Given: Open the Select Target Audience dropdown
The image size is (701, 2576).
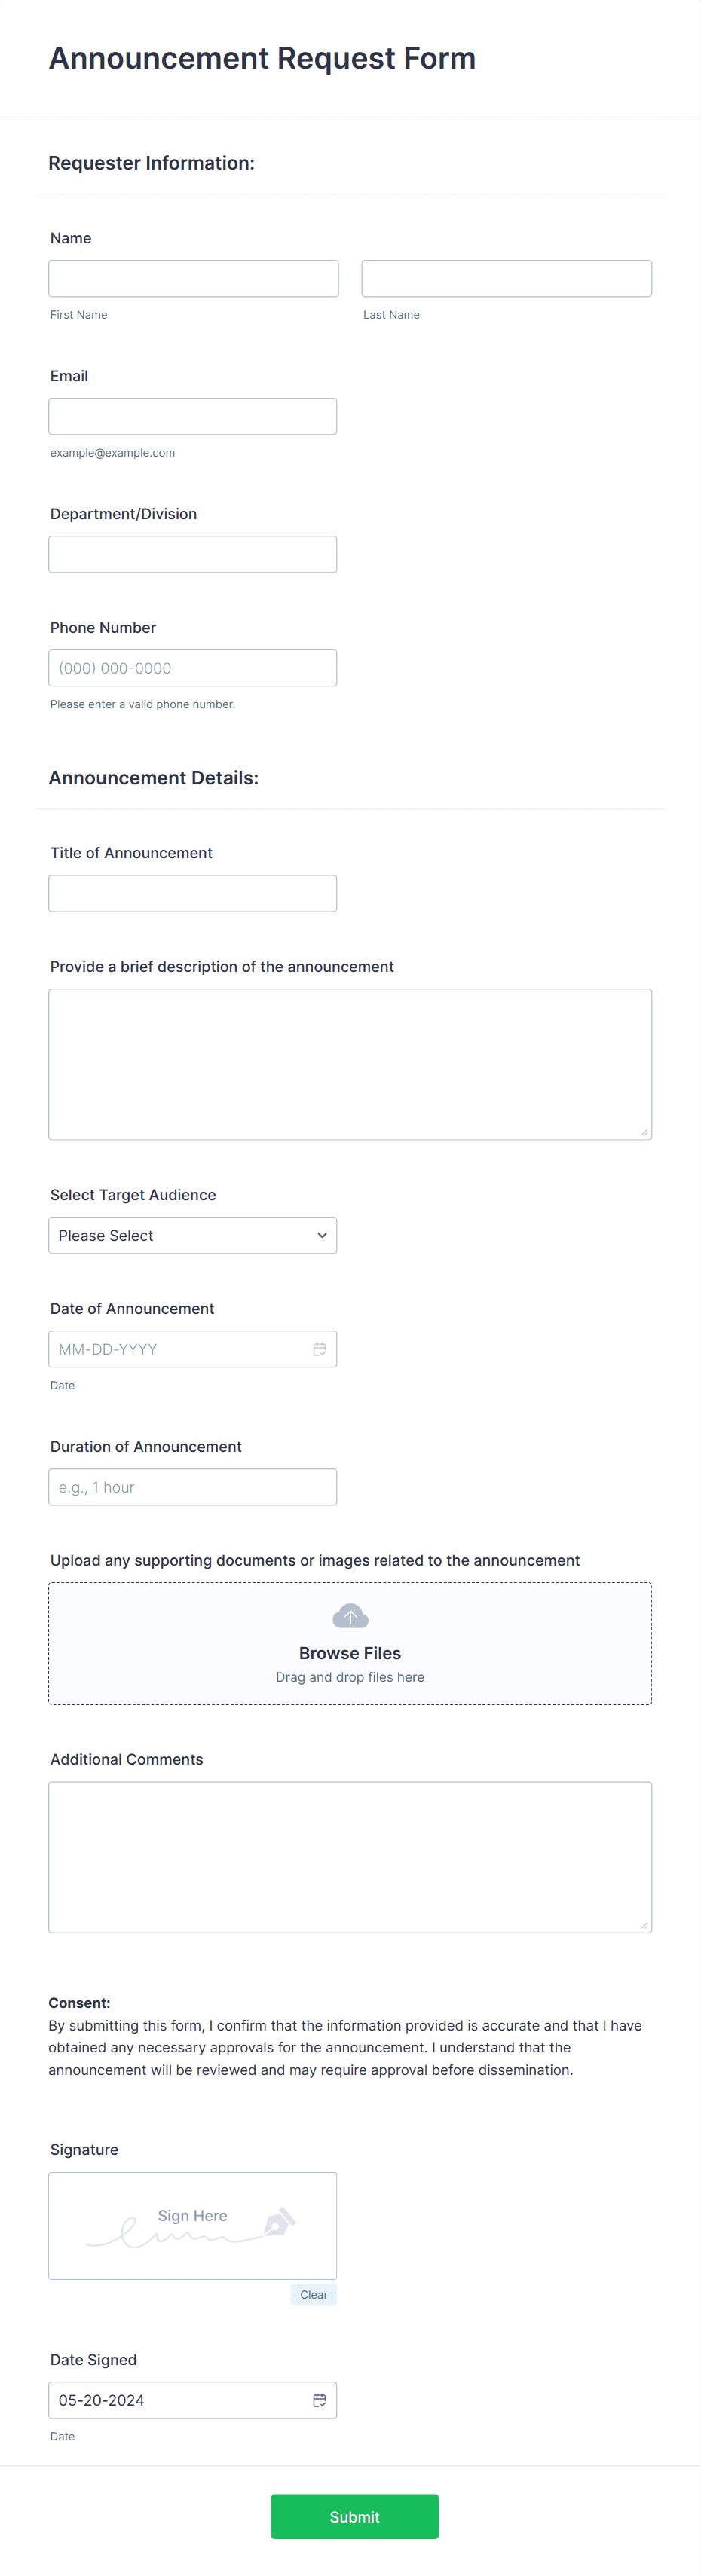Looking at the screenshot, I should click(192, 1235).
